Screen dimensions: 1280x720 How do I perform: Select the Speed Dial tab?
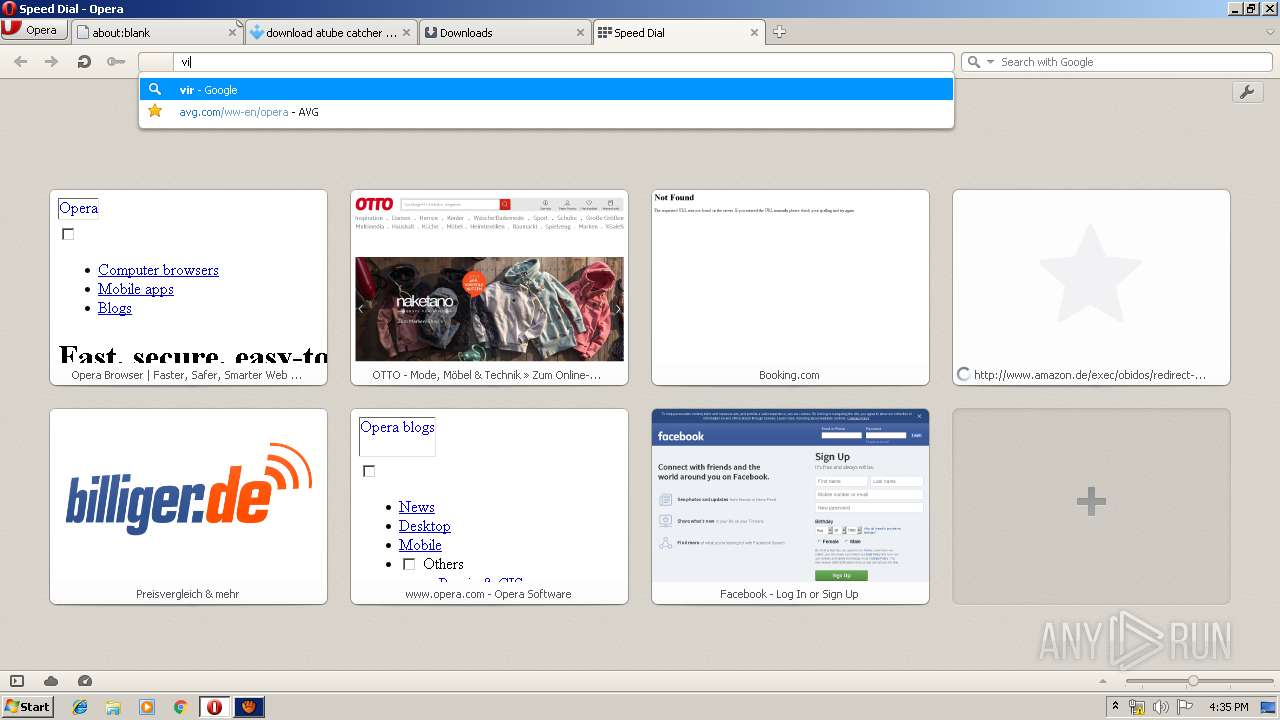tap(678, 32)
